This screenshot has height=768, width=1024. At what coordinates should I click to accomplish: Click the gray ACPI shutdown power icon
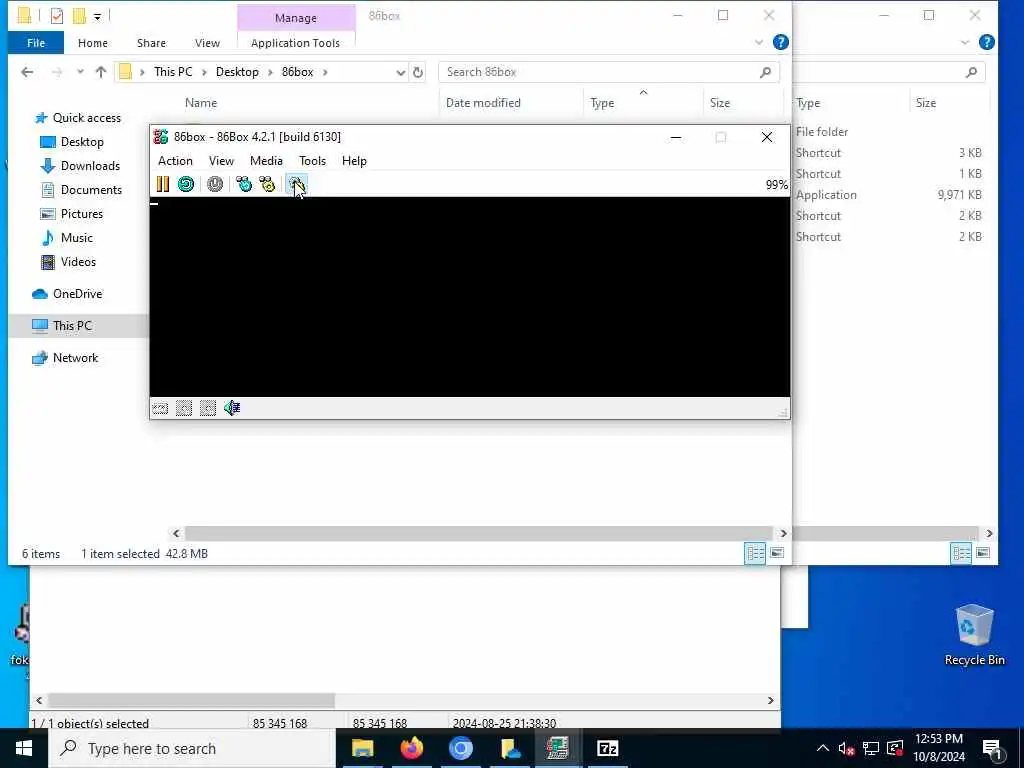click(215, 184)
